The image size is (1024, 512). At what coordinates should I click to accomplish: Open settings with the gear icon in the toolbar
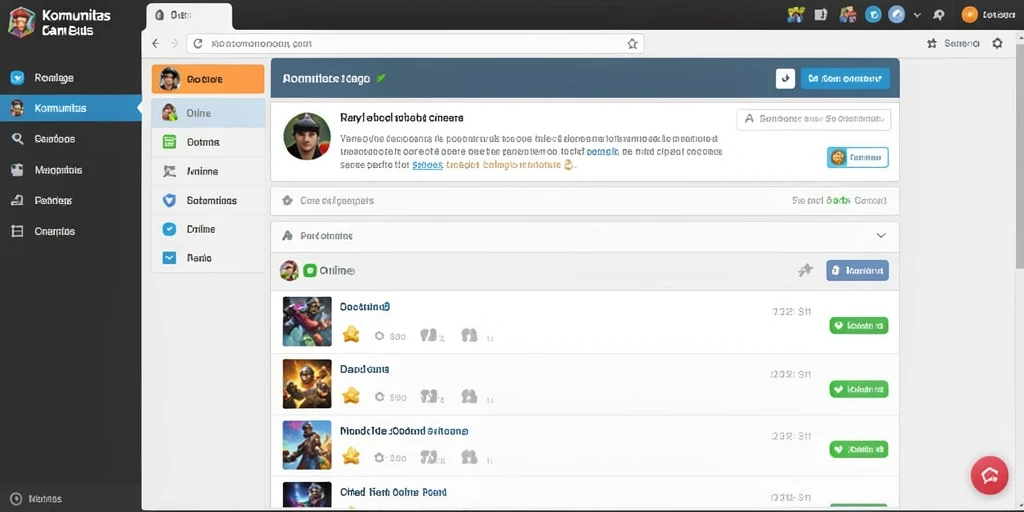tap(997, 44)
